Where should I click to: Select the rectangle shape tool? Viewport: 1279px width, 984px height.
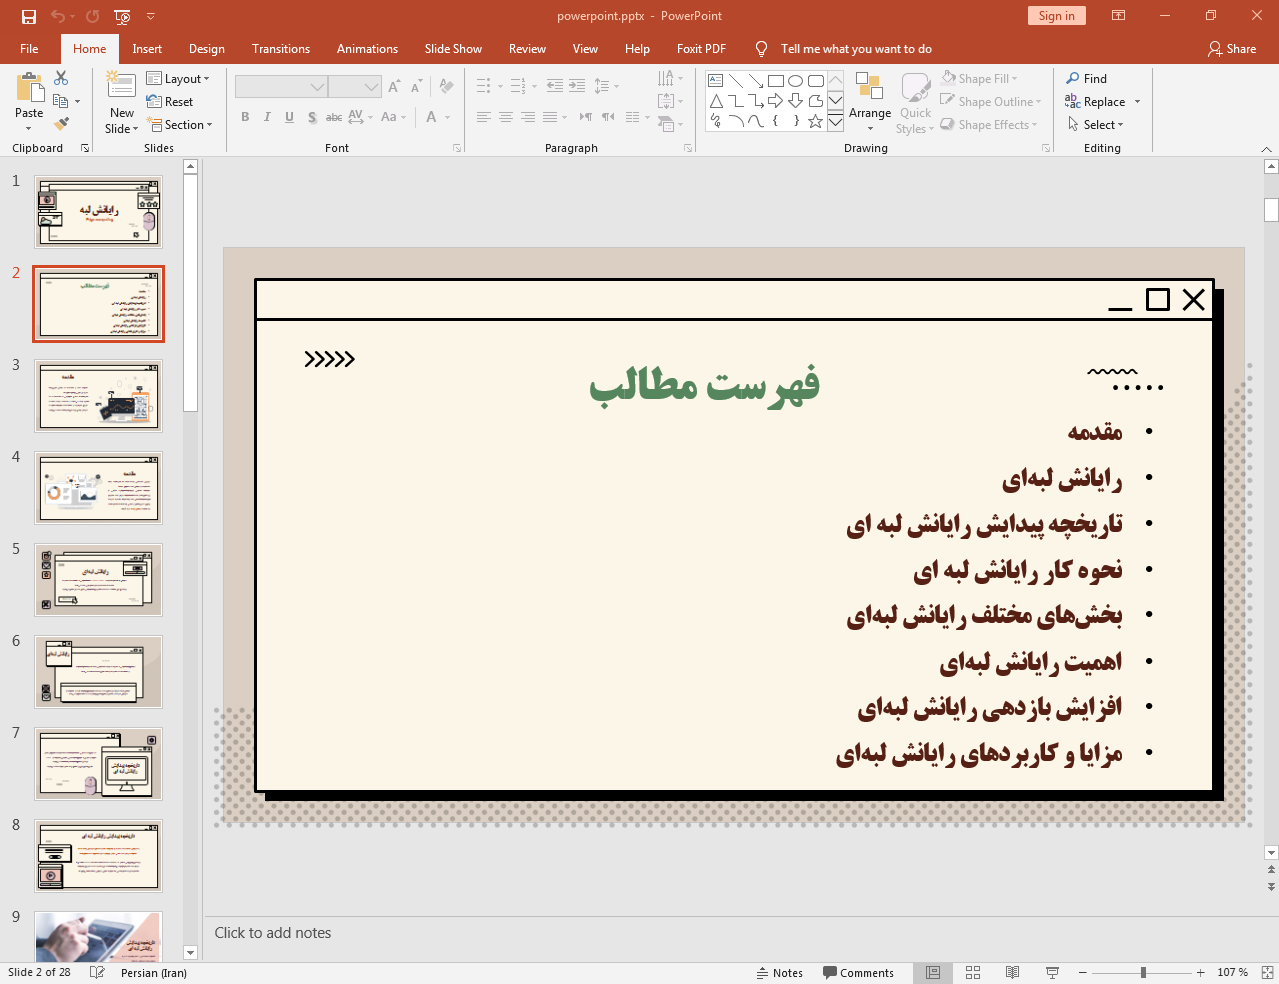pos(775,80)
